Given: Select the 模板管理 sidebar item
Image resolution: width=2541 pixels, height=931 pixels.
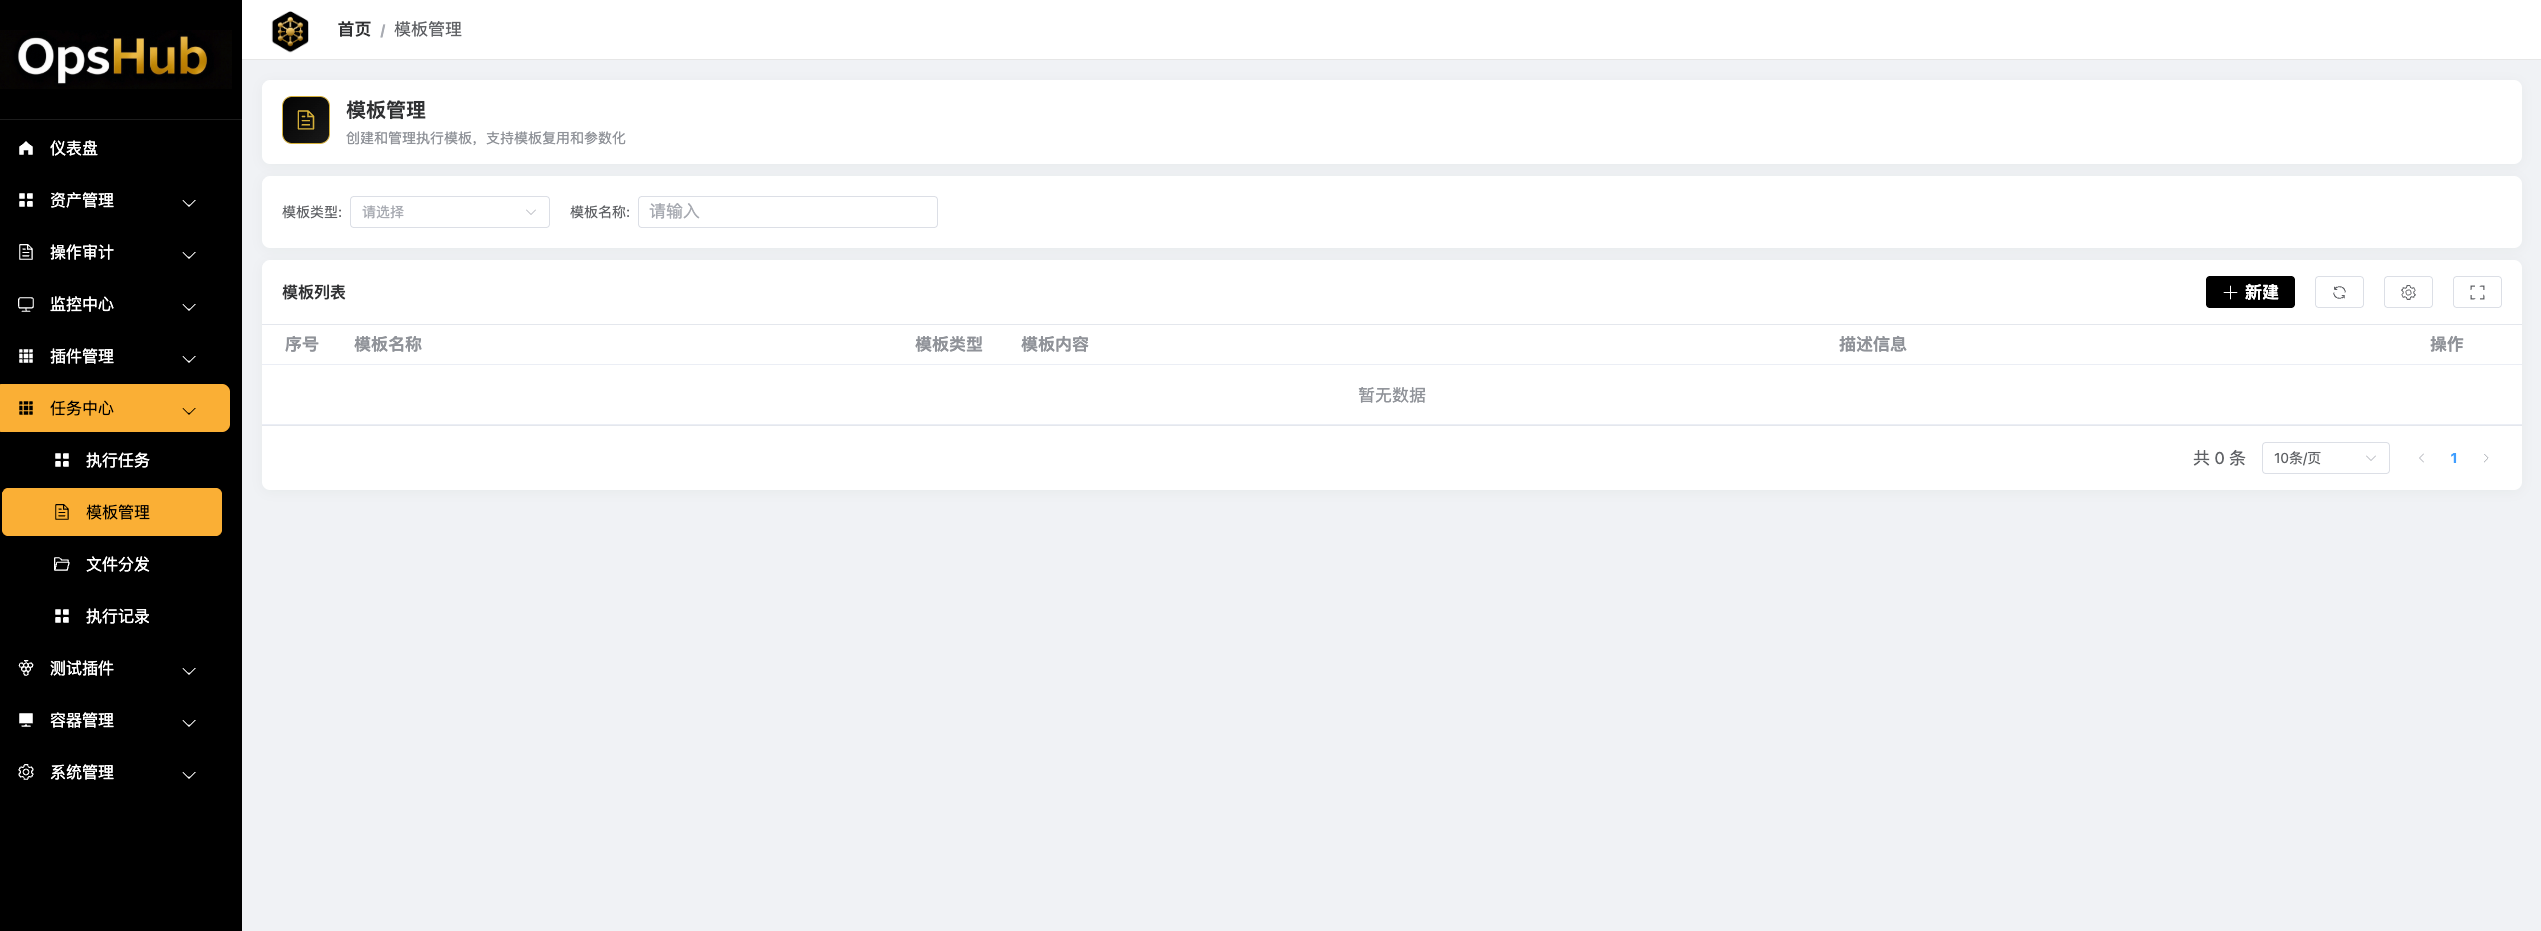Looking at the screenshot, I should point(117,512).
